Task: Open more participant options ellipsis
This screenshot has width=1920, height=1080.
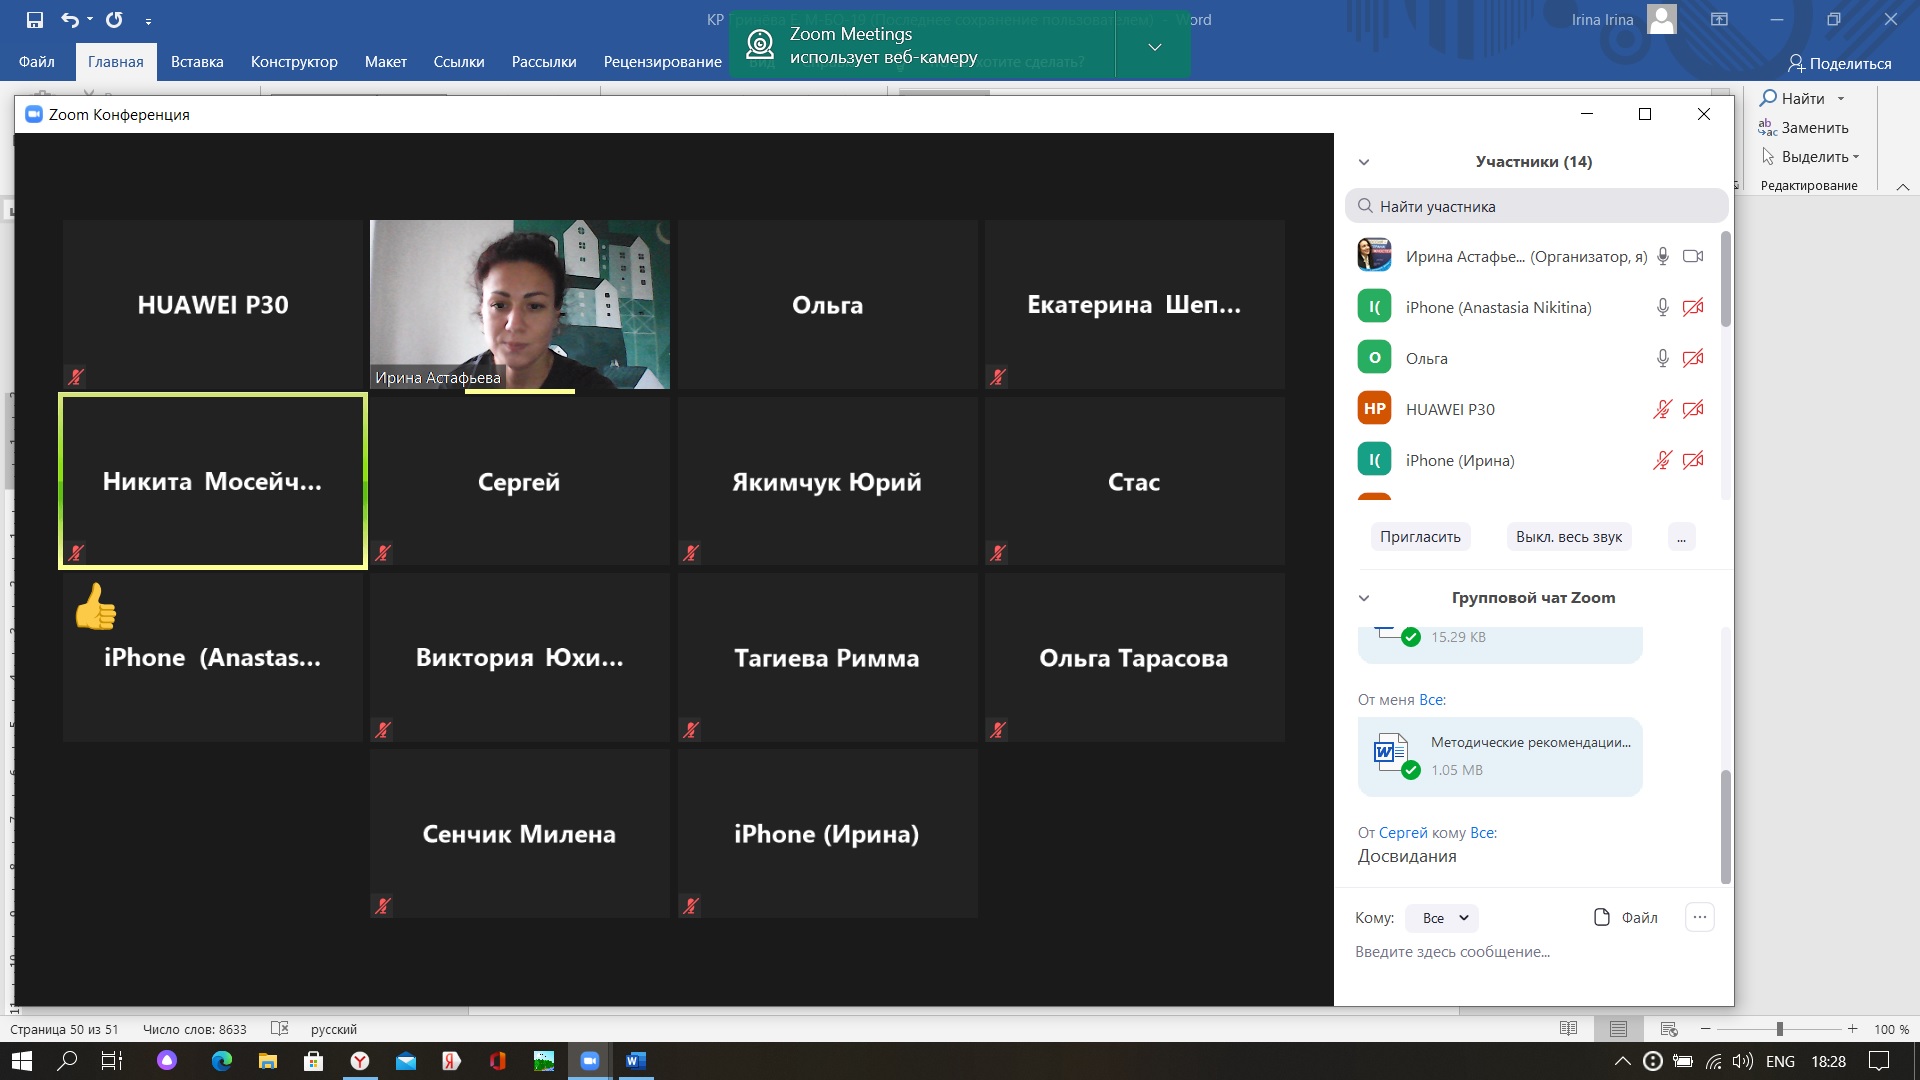Action: pos(1681,537)
